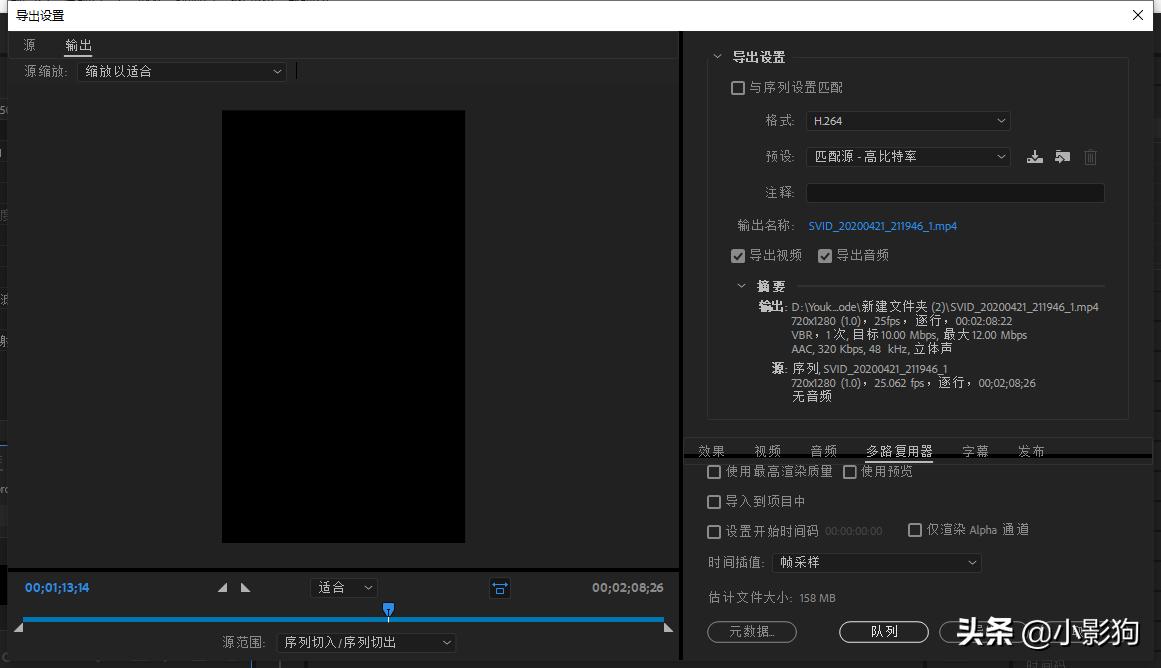Click the duration timecode 00;02;08;26

[627, 587]
